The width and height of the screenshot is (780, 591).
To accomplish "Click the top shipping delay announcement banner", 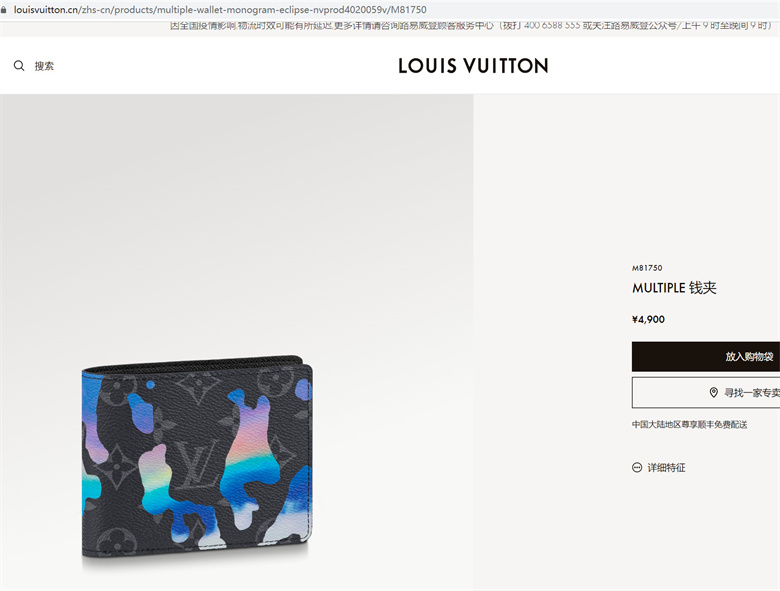I will 471,26.
